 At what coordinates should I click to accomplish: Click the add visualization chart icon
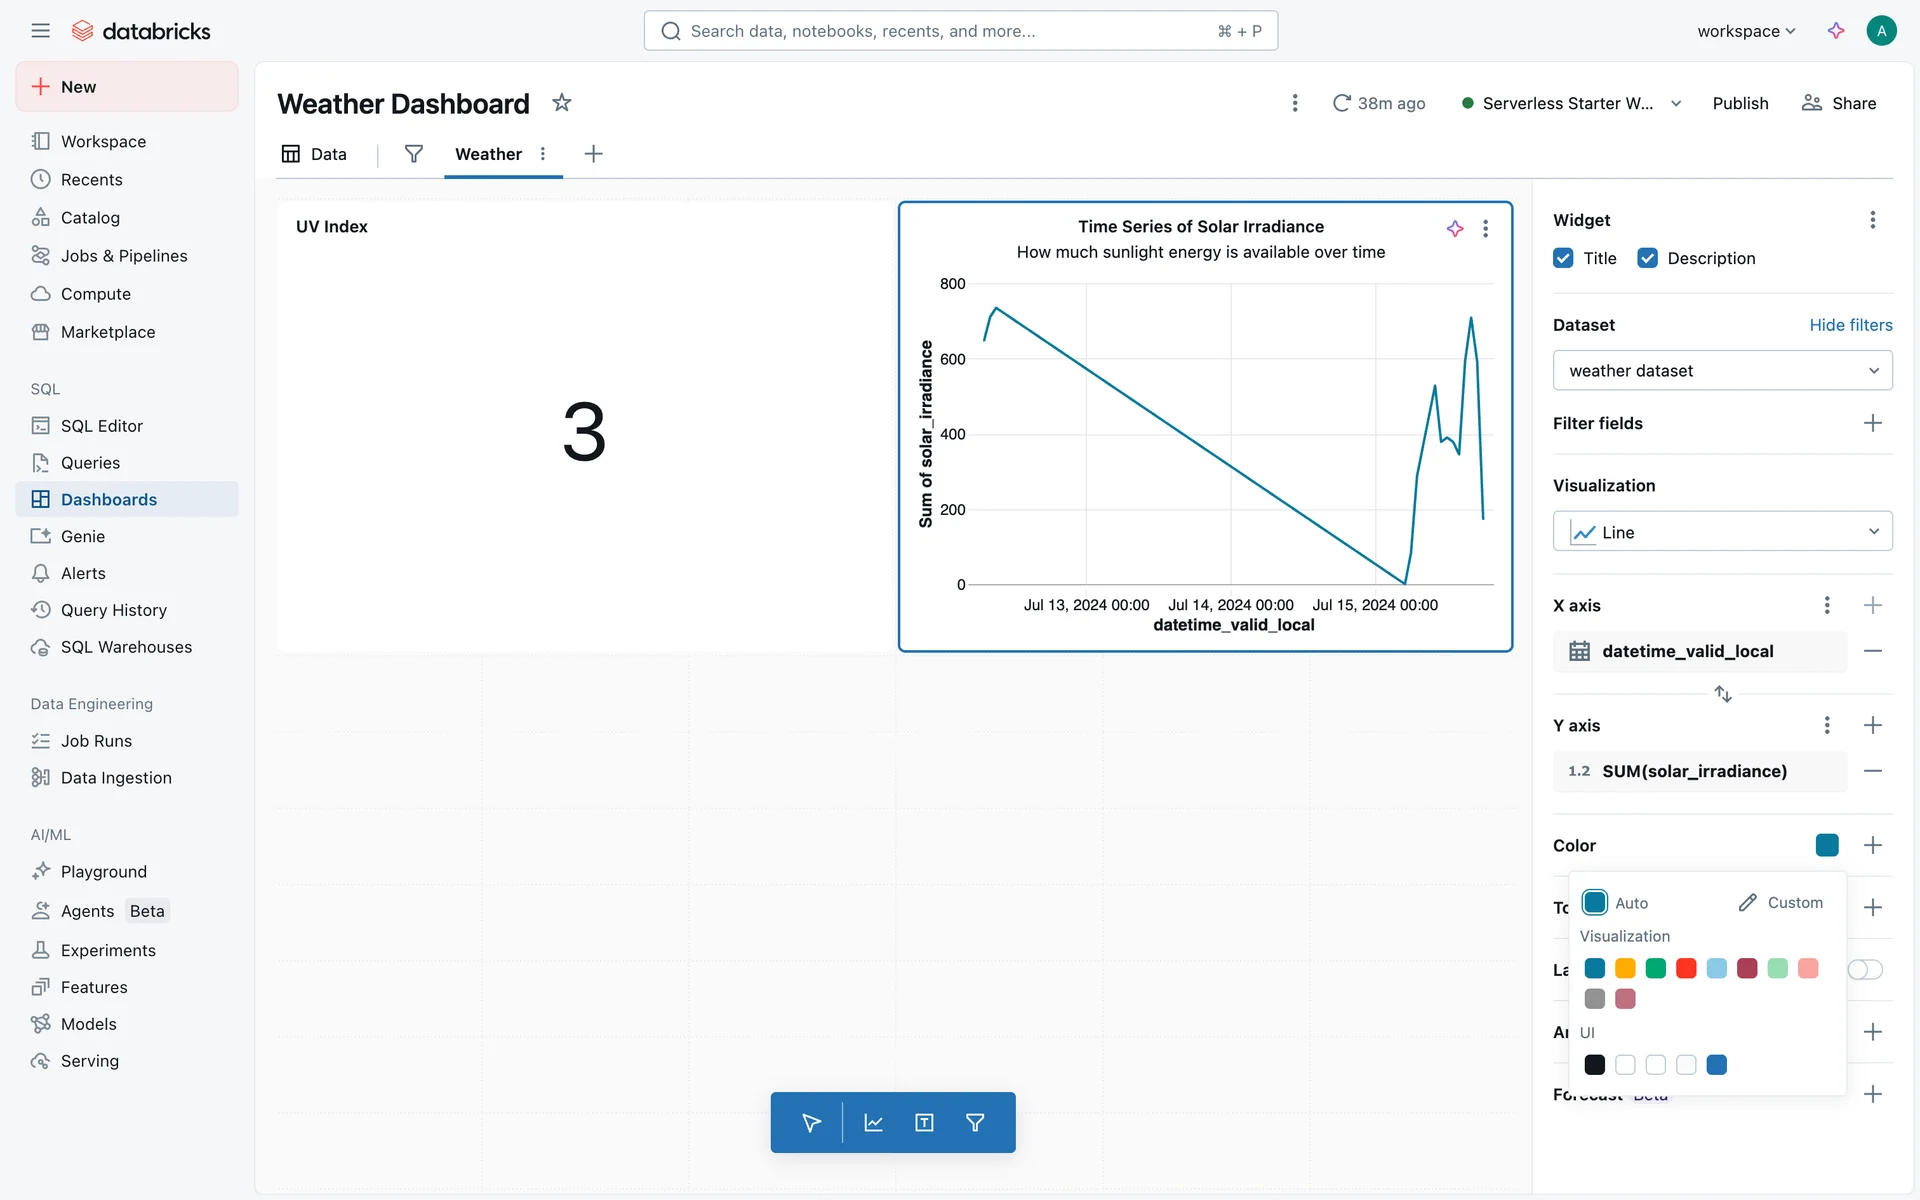point(873,1123)
